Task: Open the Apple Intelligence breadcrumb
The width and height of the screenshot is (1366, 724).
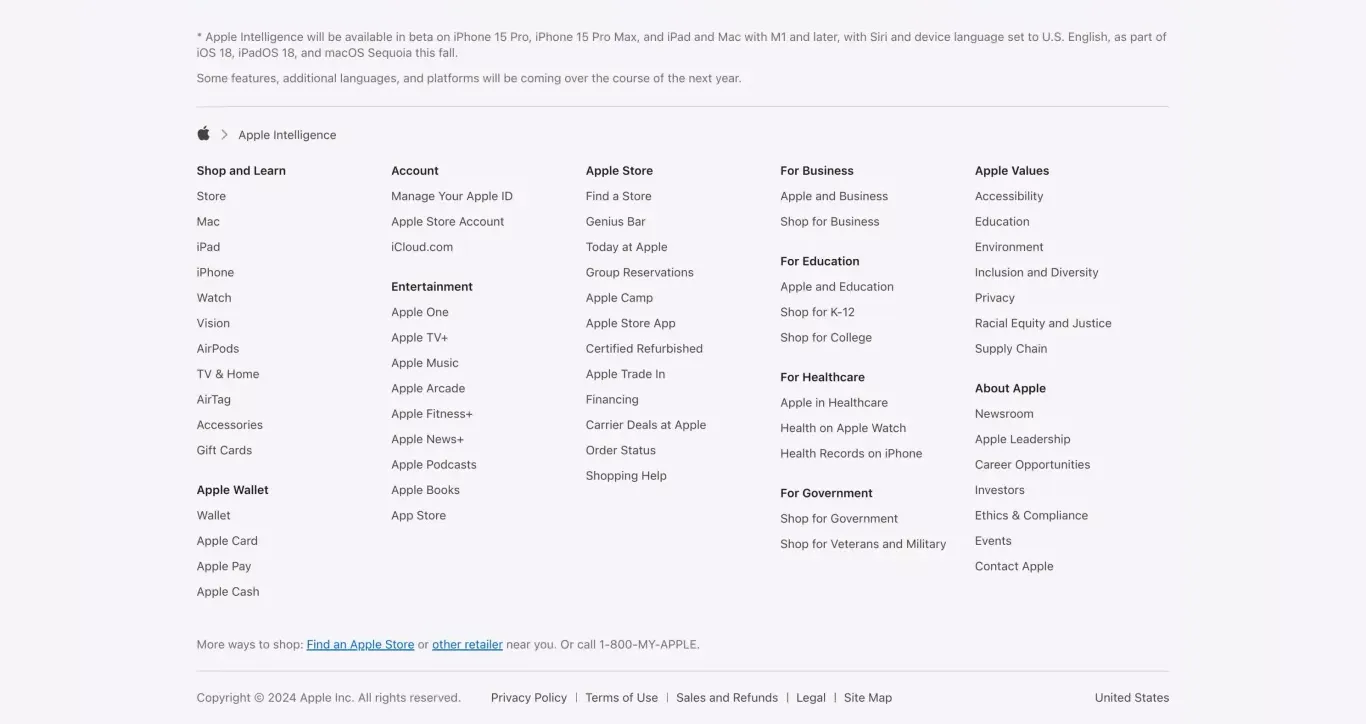Action: click(287, 135)
